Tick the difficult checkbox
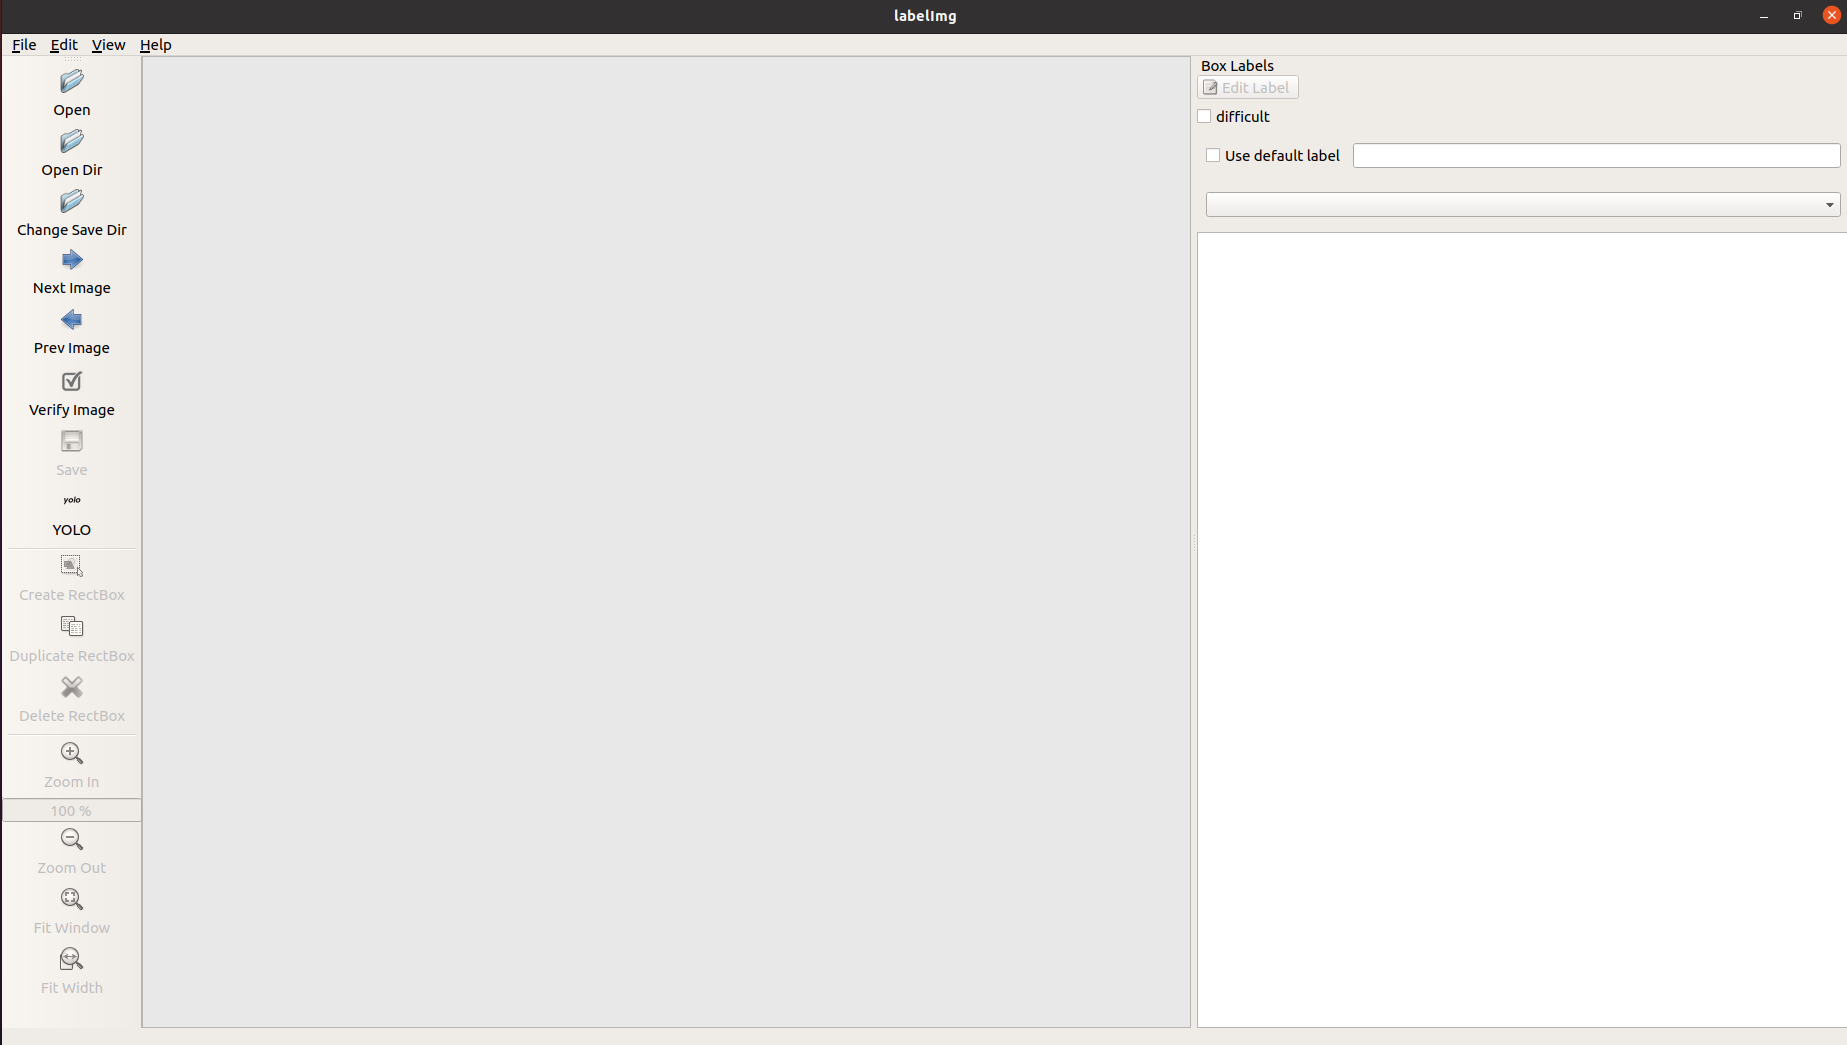Viewport: 1847px width, 1045px height. [1204, 117]
